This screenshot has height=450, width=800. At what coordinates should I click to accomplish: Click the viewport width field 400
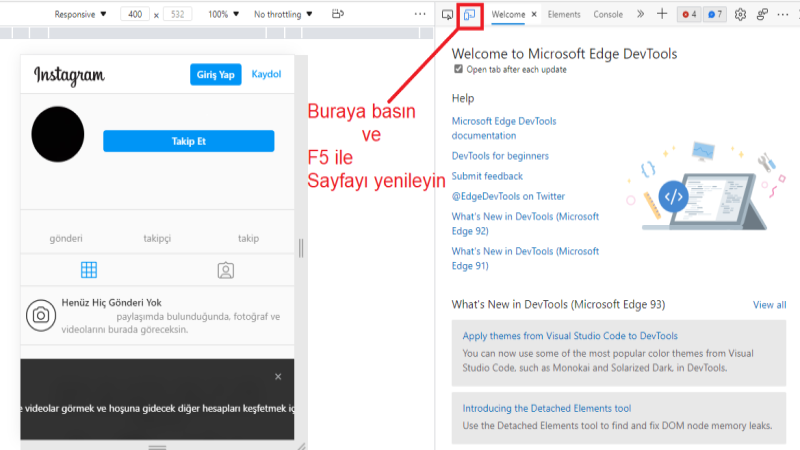tap(135, 14)
